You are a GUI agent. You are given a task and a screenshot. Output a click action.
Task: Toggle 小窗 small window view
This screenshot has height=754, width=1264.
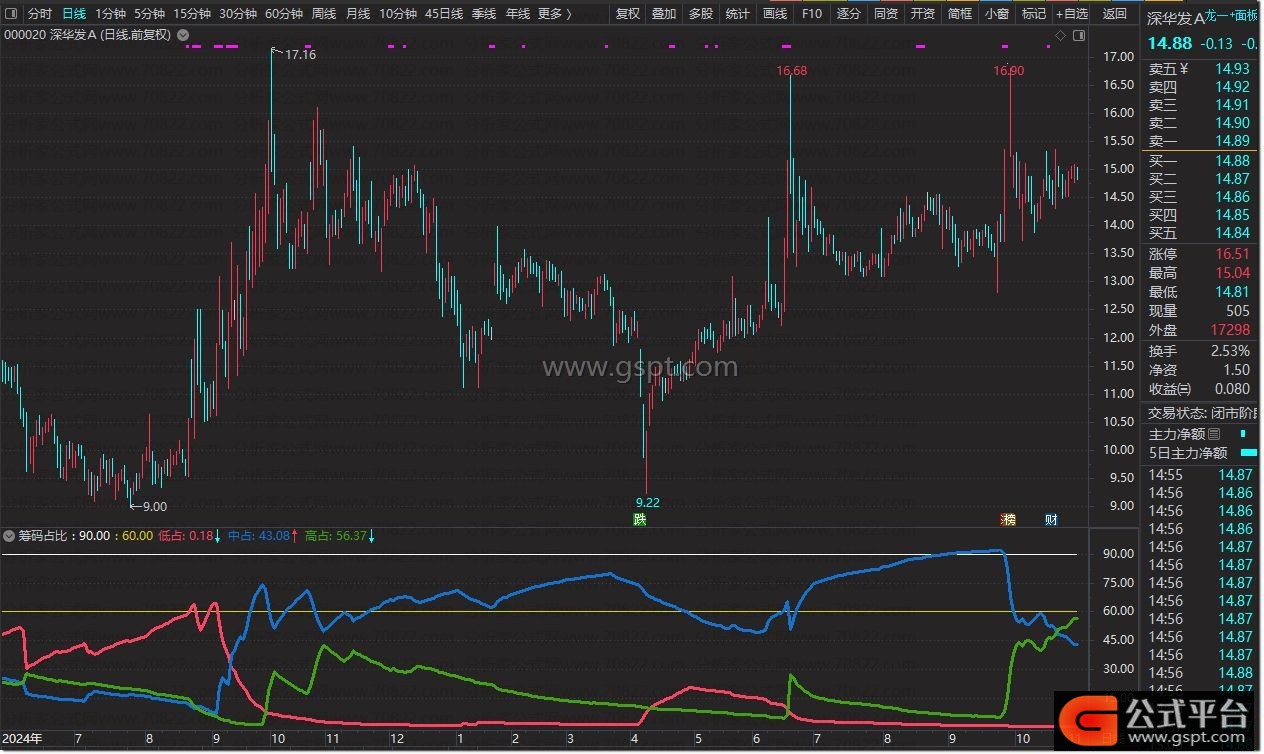coord(996,14)
